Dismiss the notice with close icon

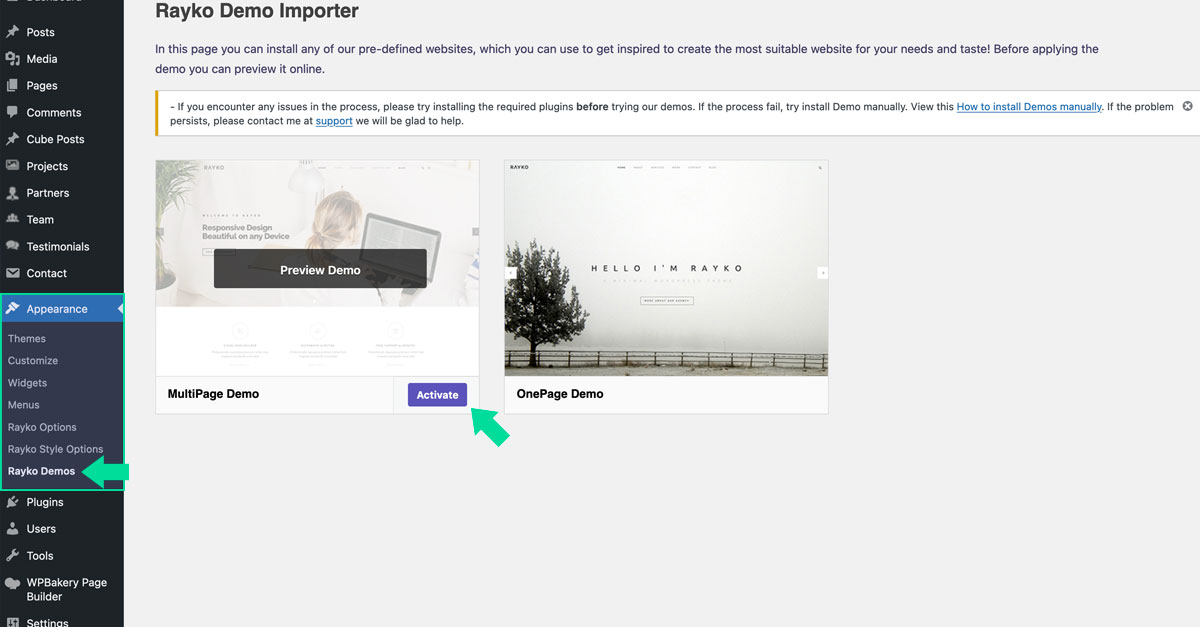coord(1187,106)
